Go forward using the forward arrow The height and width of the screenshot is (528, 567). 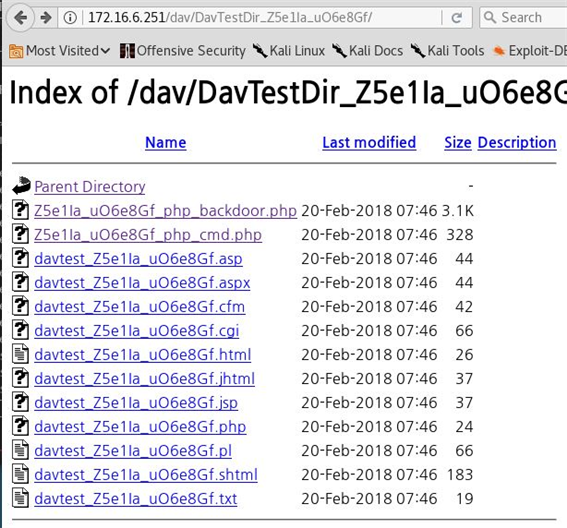[46, 17]
